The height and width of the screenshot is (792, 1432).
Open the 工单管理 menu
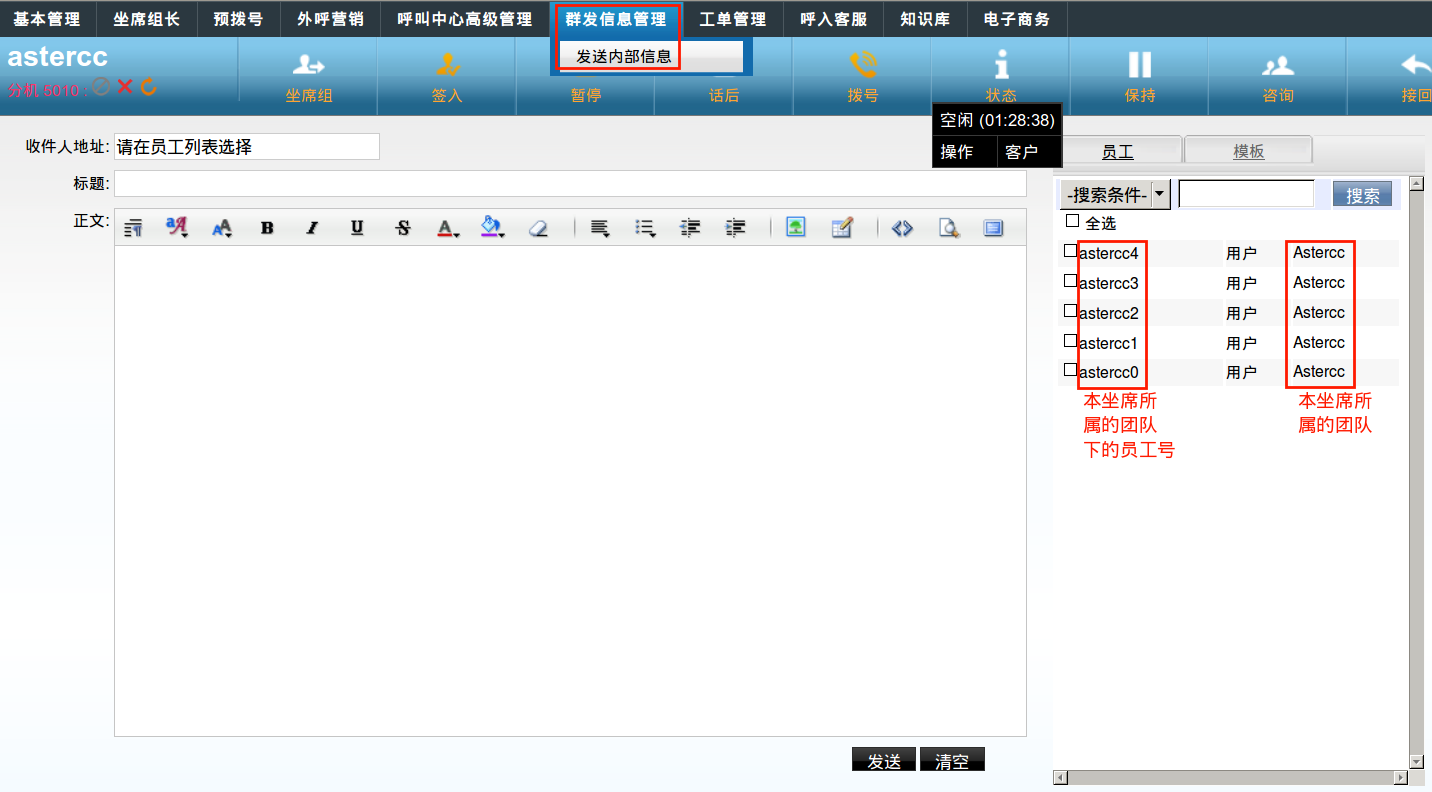732,19
